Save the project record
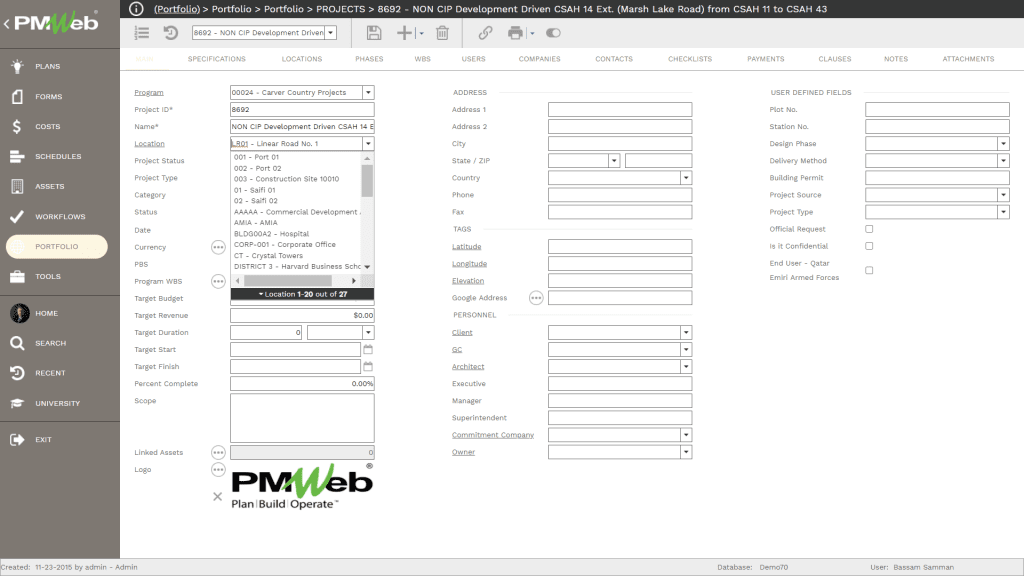1024x576 pixels. pyautogui.click(x=374, y=33)
